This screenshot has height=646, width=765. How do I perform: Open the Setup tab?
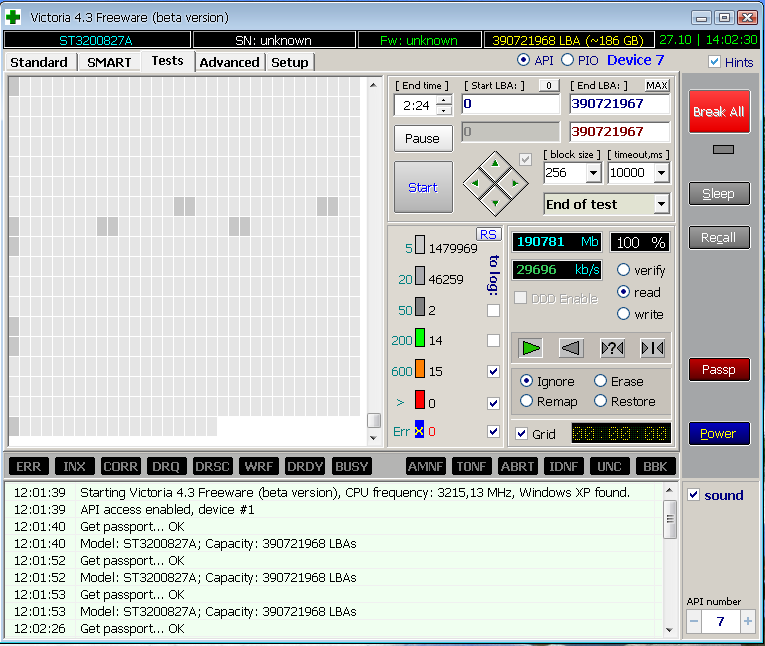(x=290, y=62)
